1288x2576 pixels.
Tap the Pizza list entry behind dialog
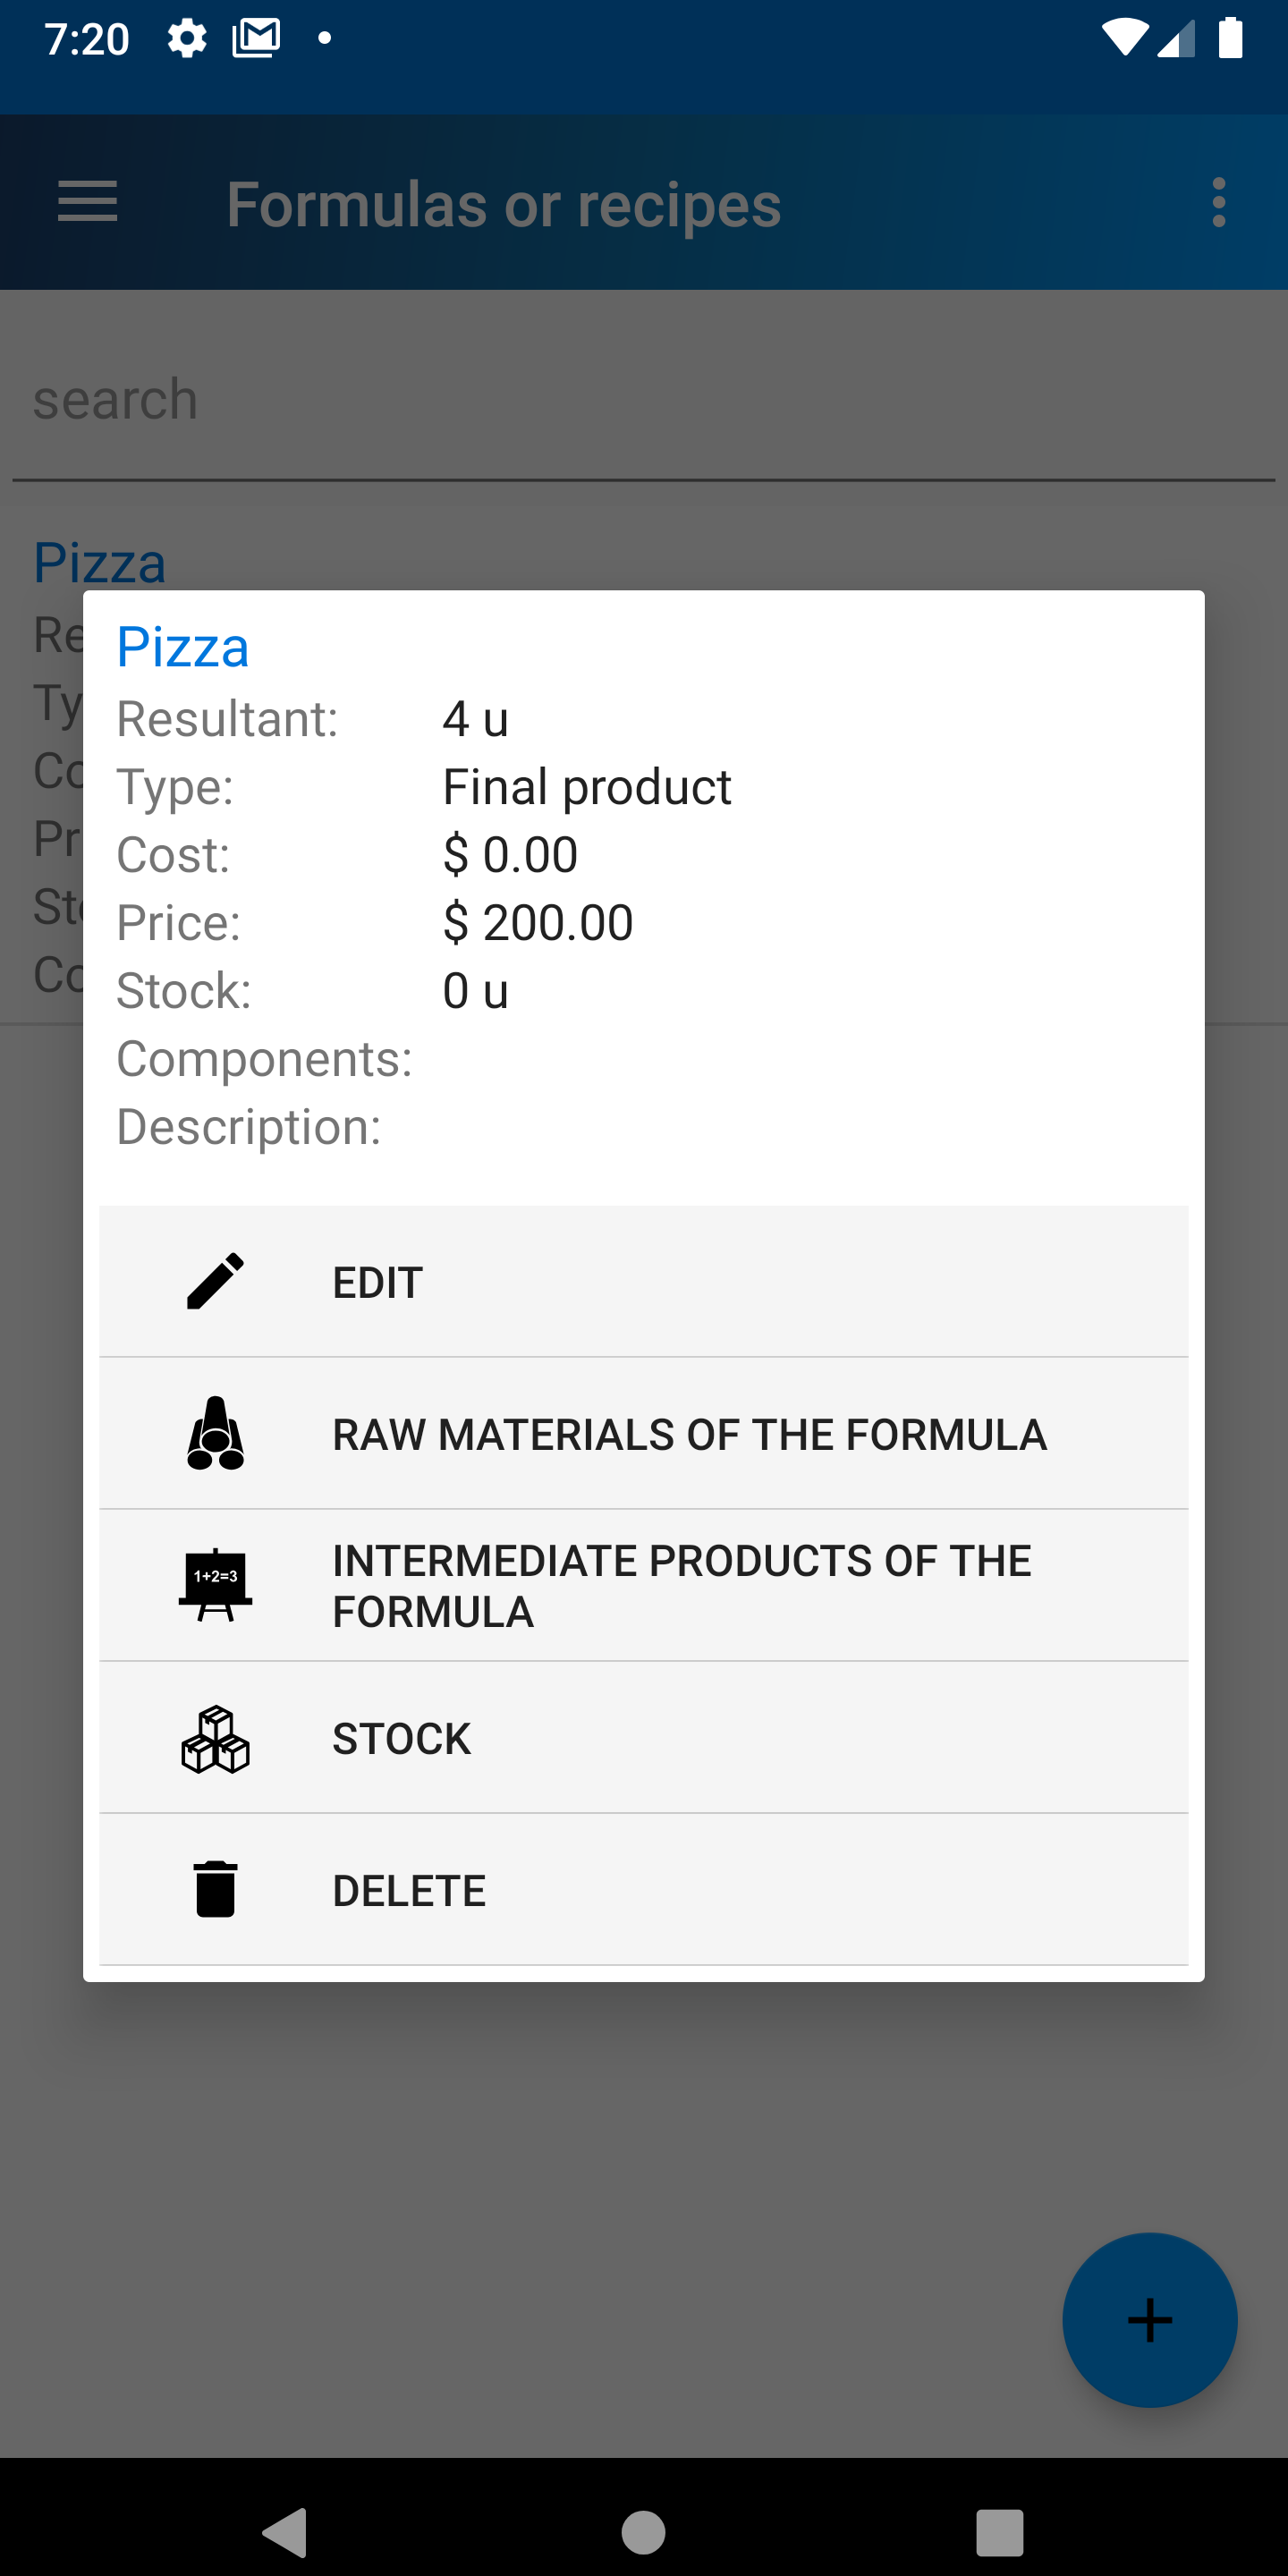coord(100,561)
